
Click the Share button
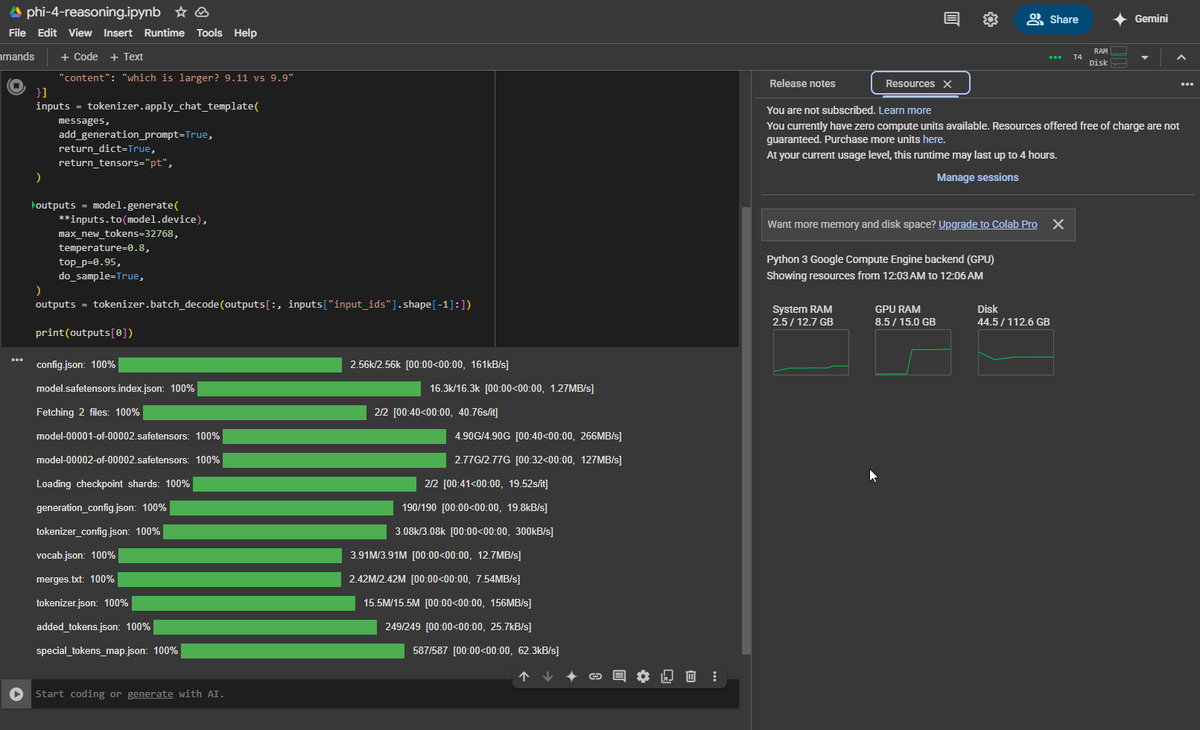[x=1054, y=19]
